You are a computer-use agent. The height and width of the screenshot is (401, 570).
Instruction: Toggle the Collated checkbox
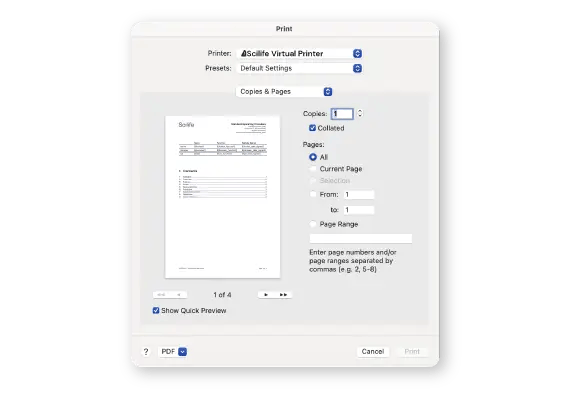(x=312, y=128)
